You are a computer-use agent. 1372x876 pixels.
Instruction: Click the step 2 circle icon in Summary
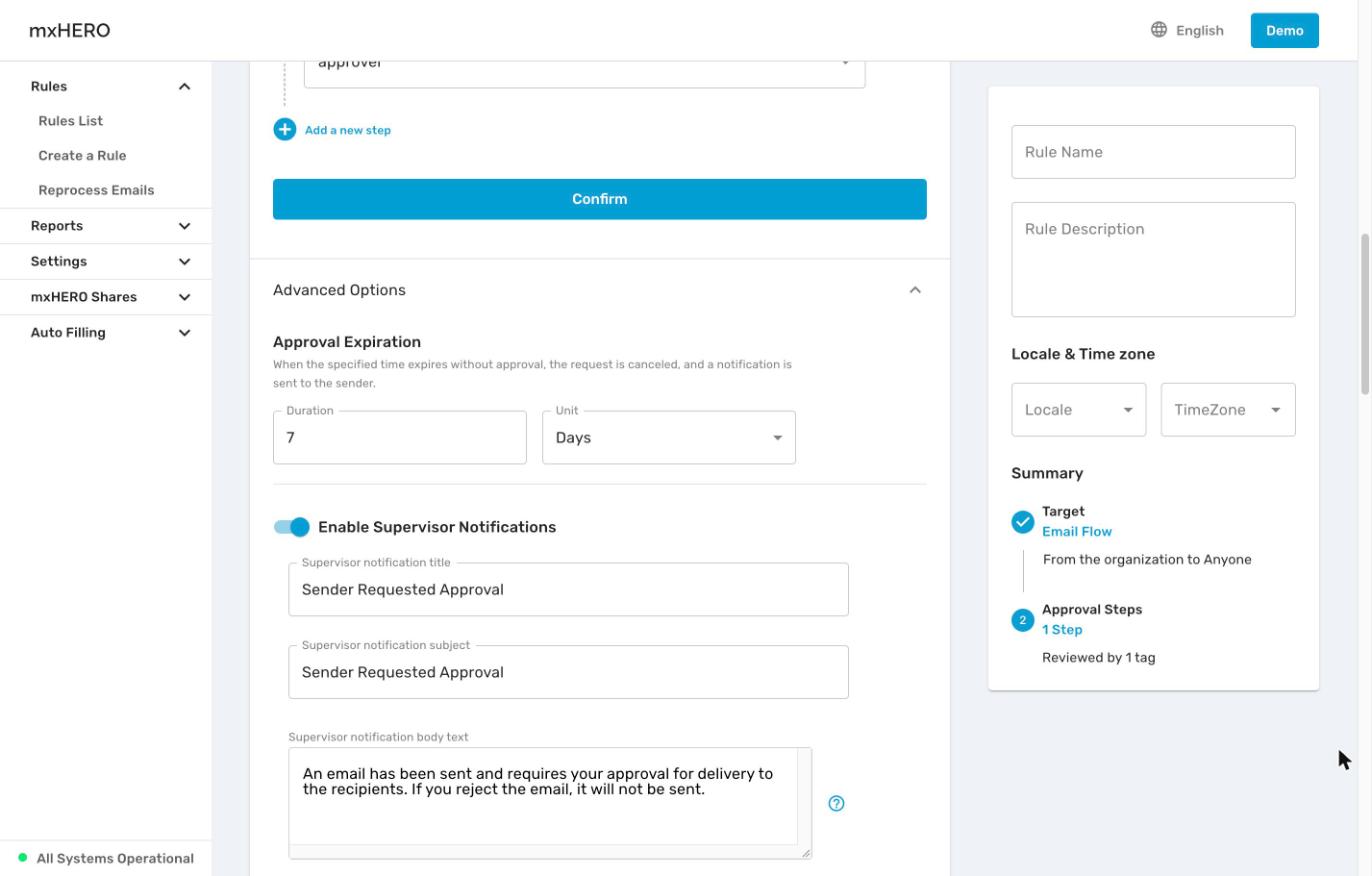click(x=1022, y=620)
